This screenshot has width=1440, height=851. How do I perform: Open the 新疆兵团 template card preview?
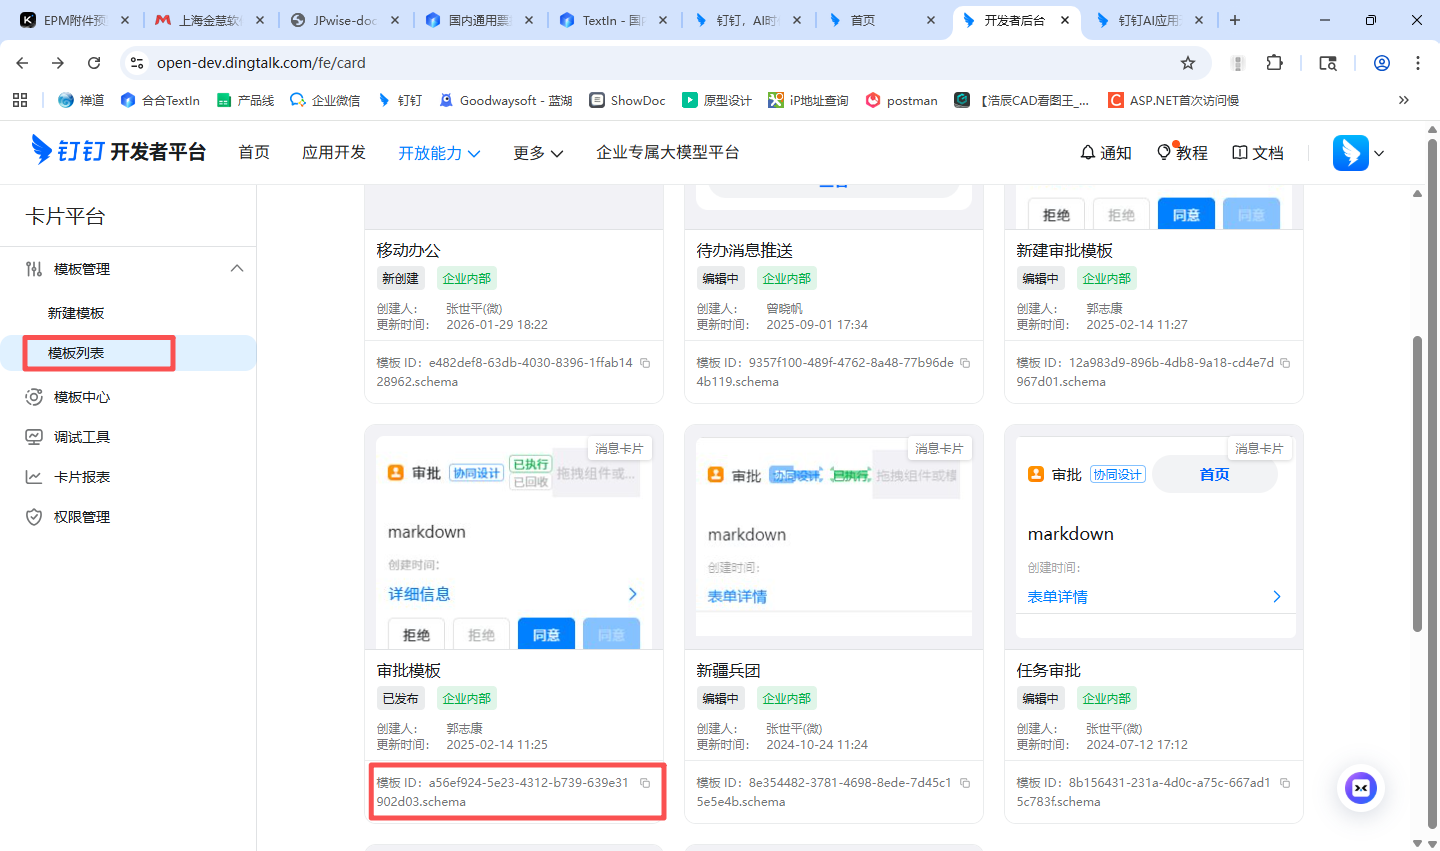coord(833,537)
